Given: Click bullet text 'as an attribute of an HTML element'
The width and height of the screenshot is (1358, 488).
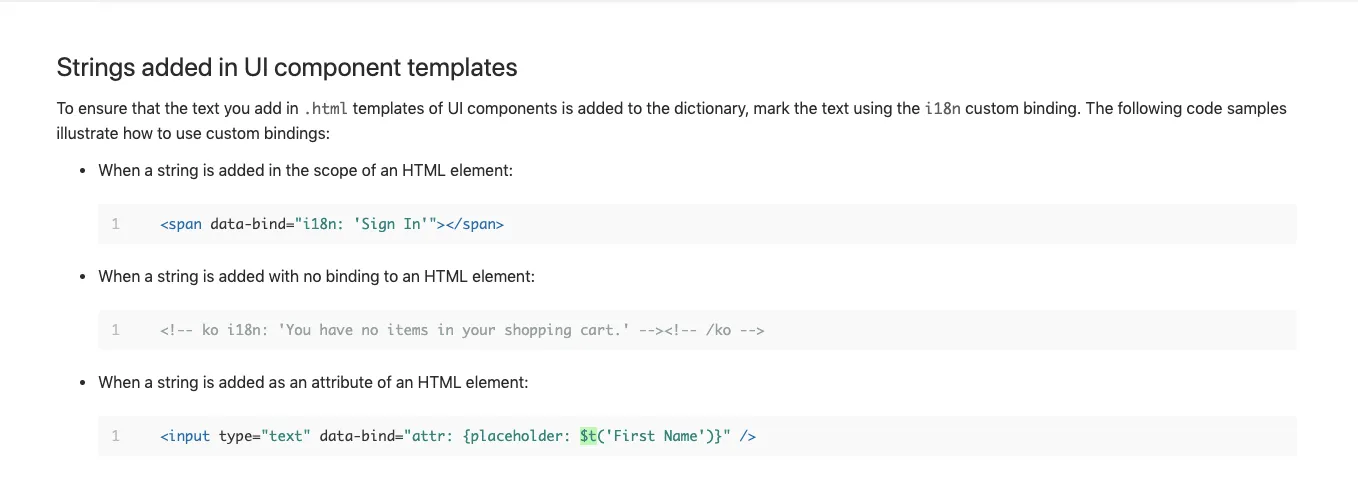Looking at the screenshot, I should (312, 382).
